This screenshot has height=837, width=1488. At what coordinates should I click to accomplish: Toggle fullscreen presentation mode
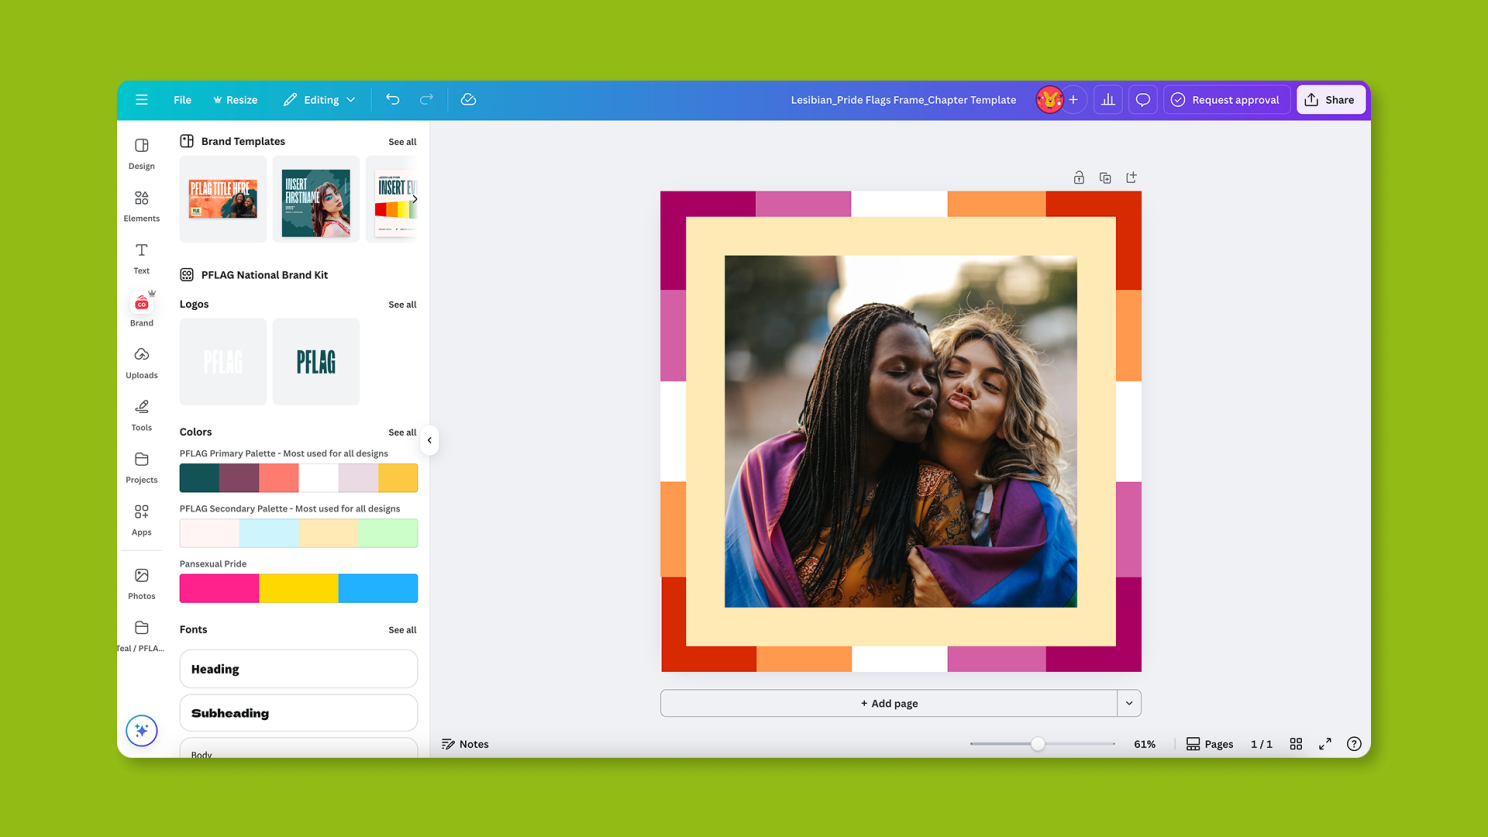coord(1325,744)
